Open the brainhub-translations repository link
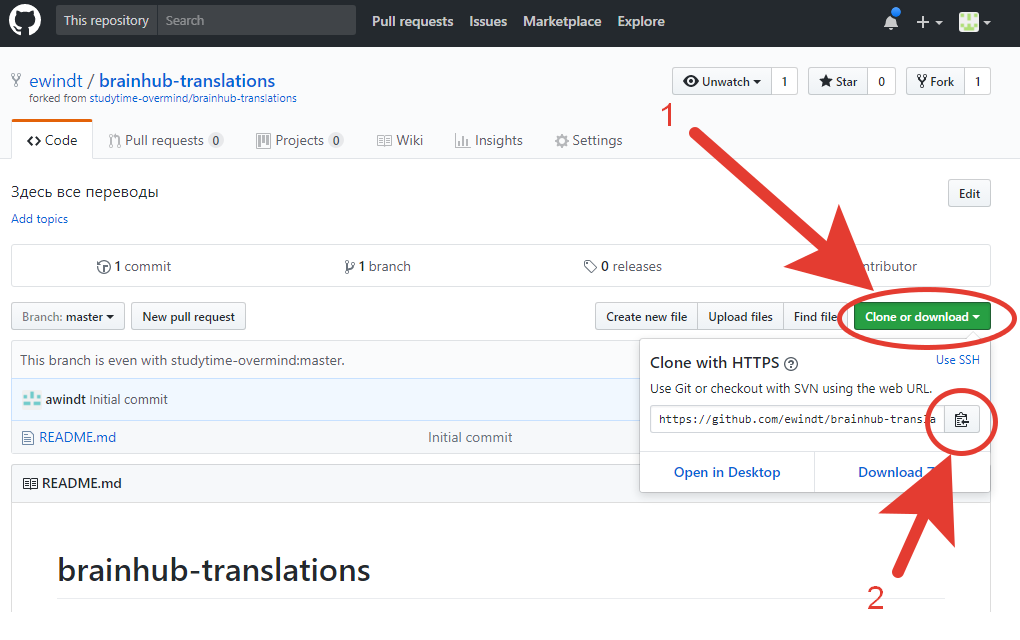 187,81
